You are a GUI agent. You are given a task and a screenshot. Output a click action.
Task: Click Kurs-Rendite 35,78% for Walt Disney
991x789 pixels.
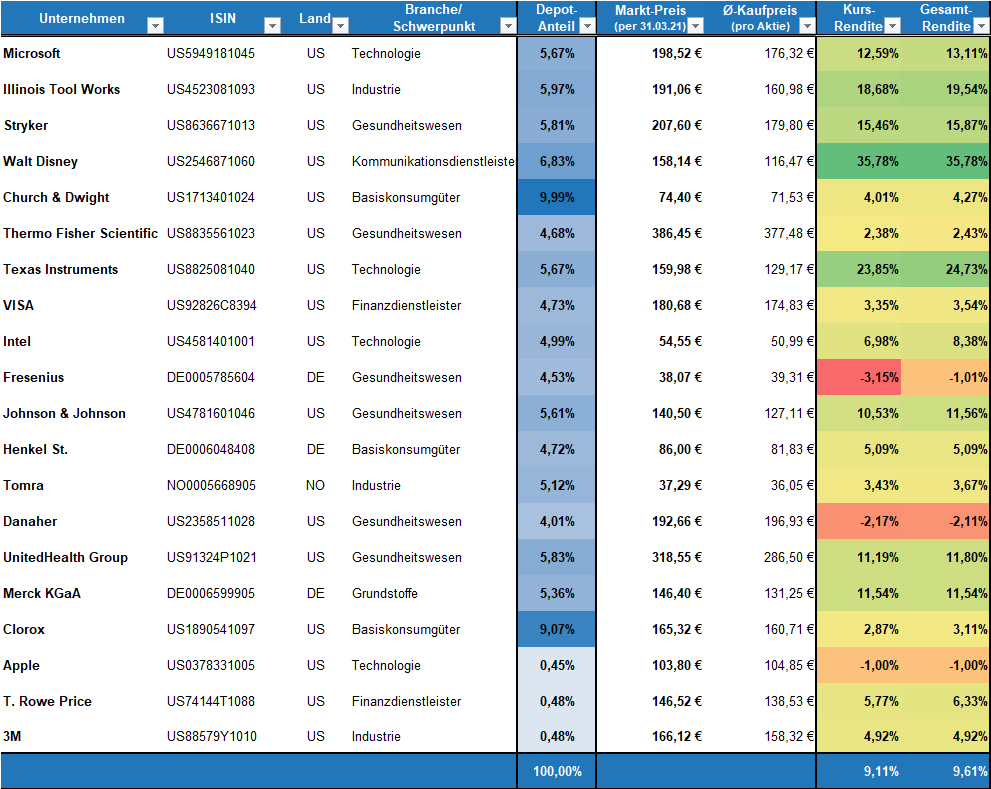tap(860, 161)
